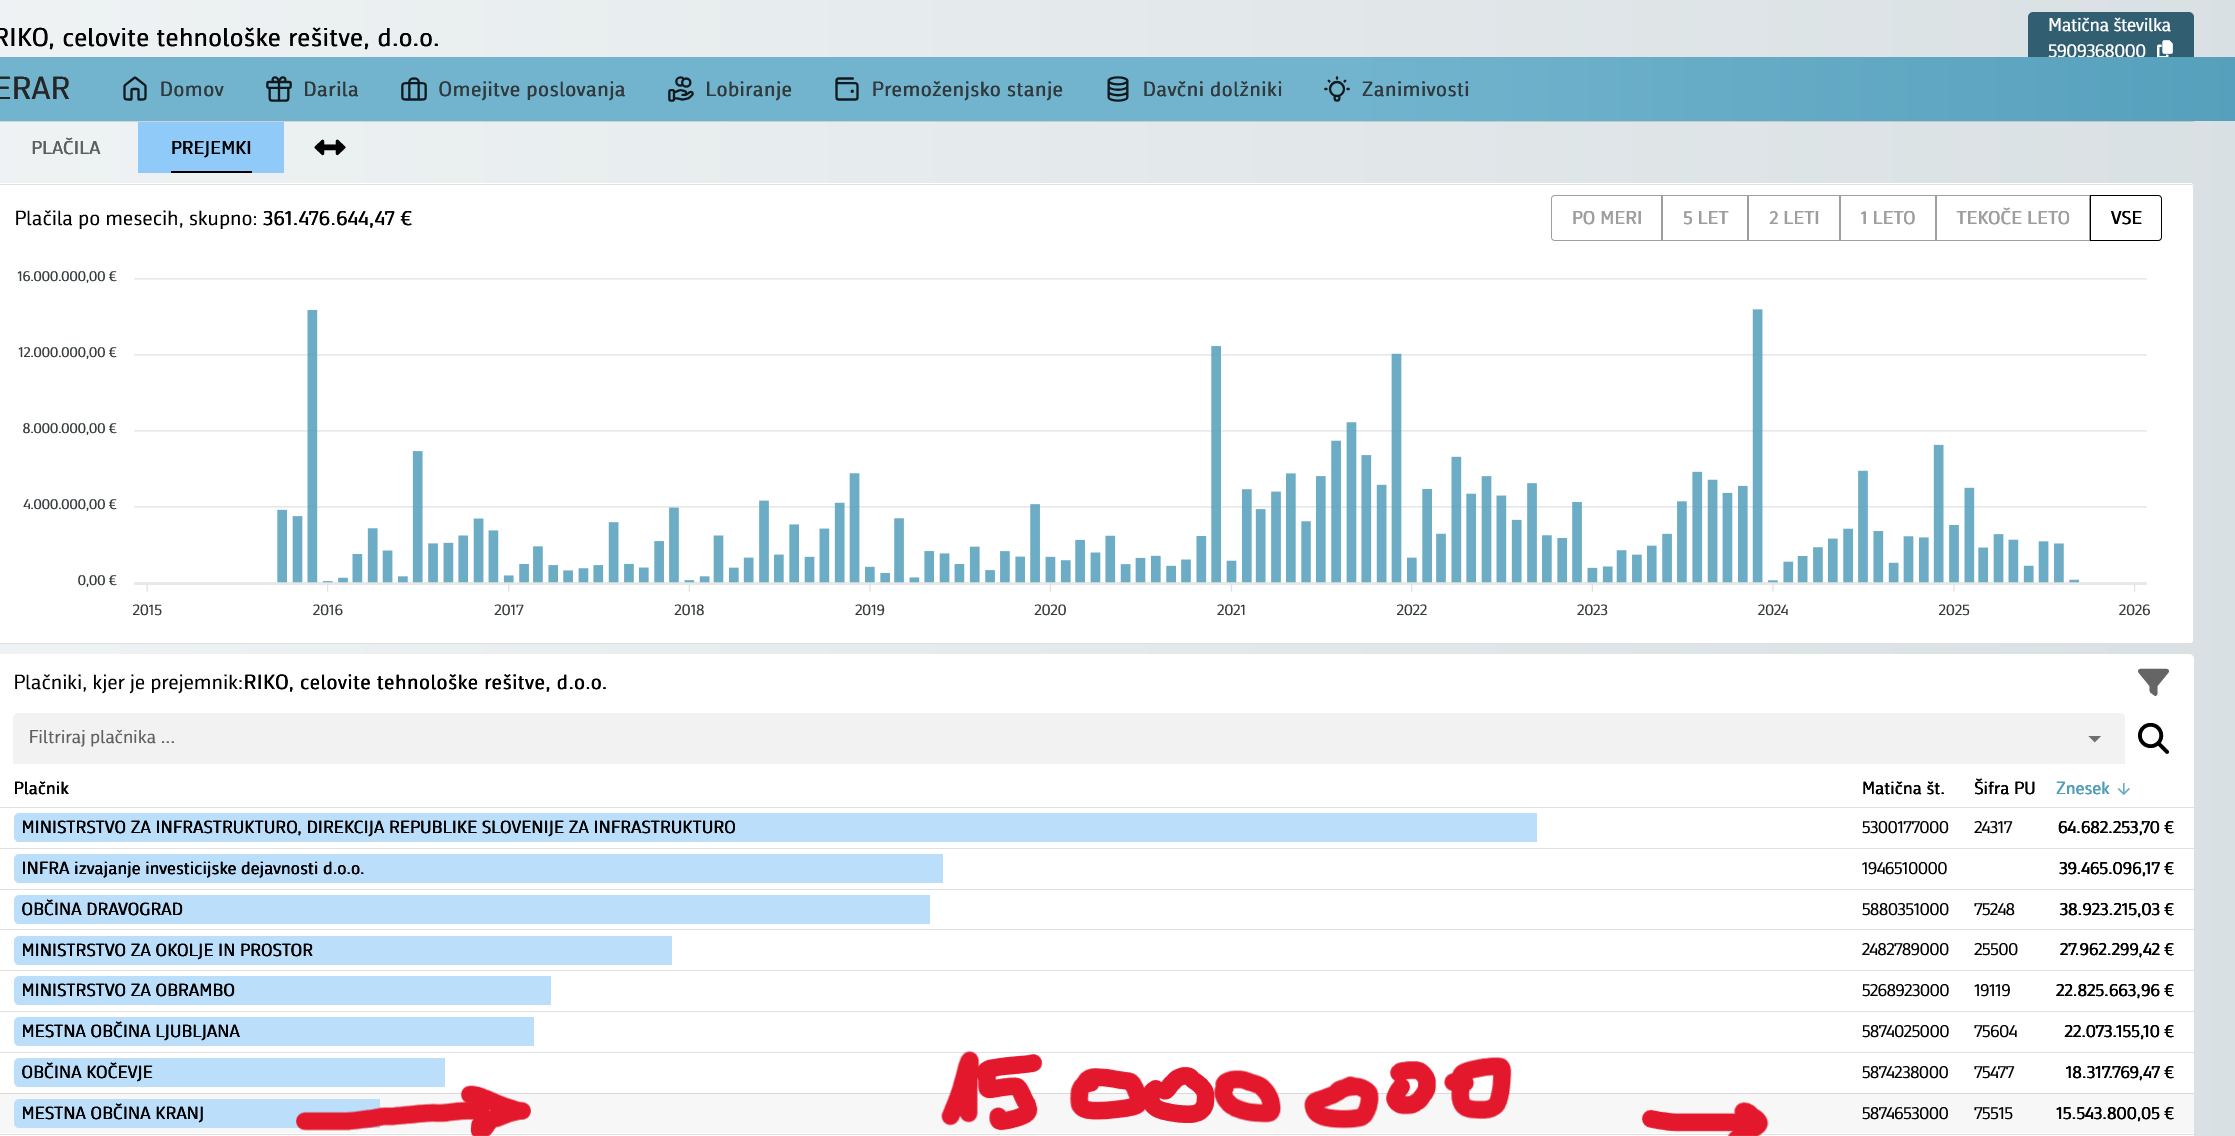Click the Lobiranje hand icon
Screen dimensions: 2235x1136
click(680, 89)
